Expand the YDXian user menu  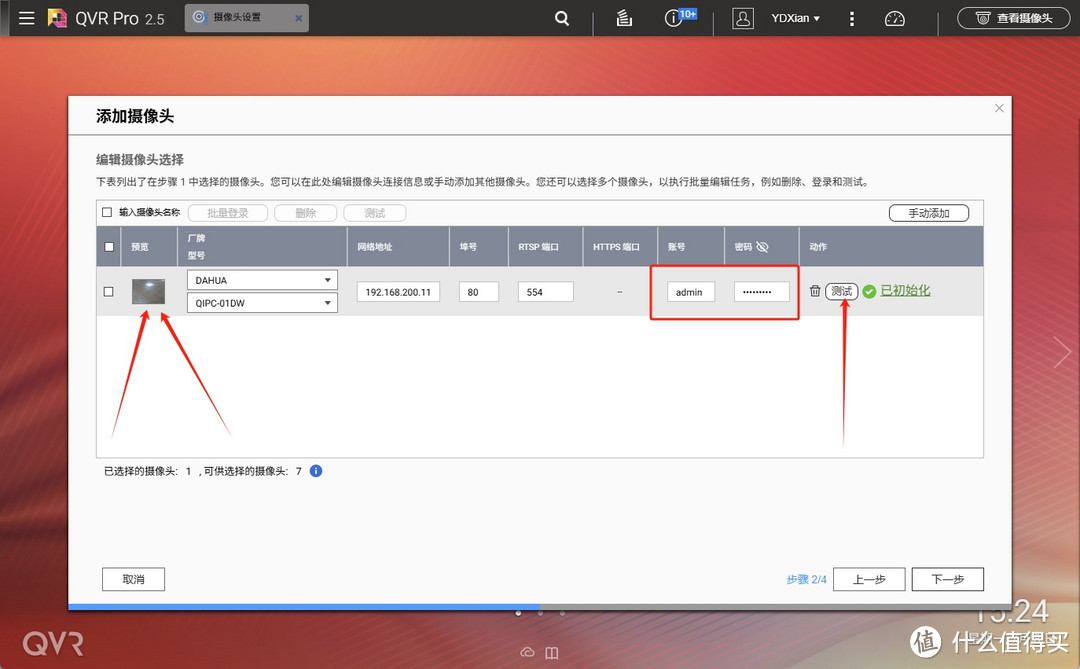pyautogui.click(x=795, y=17)
